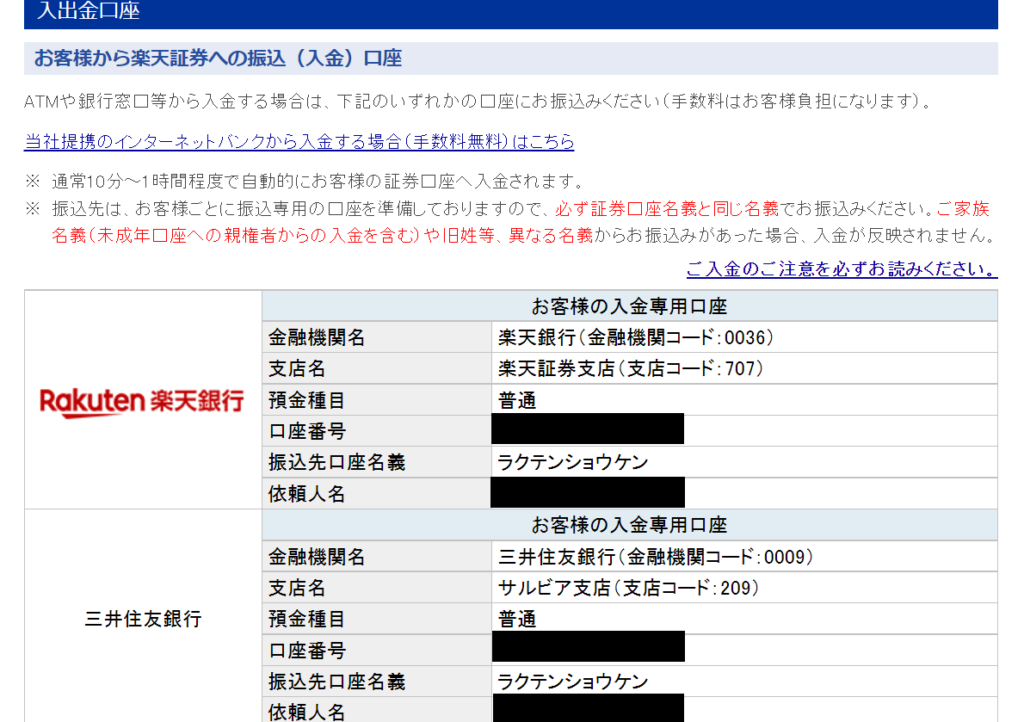The image size is (1024, 722).
Task: Click the Rakuten 楽天銀行 logo
Action: (142, 401)
